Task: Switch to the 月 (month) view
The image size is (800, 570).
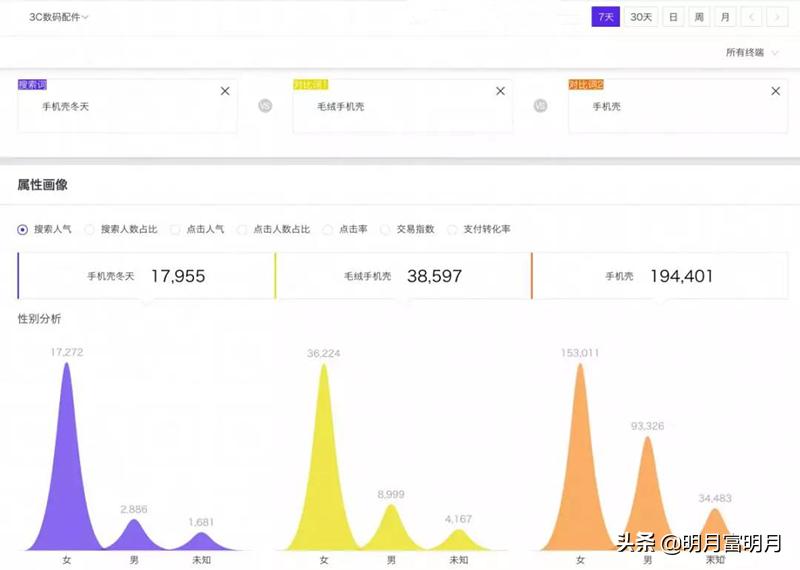Action: pyautogui.click(x=725, y=17)
